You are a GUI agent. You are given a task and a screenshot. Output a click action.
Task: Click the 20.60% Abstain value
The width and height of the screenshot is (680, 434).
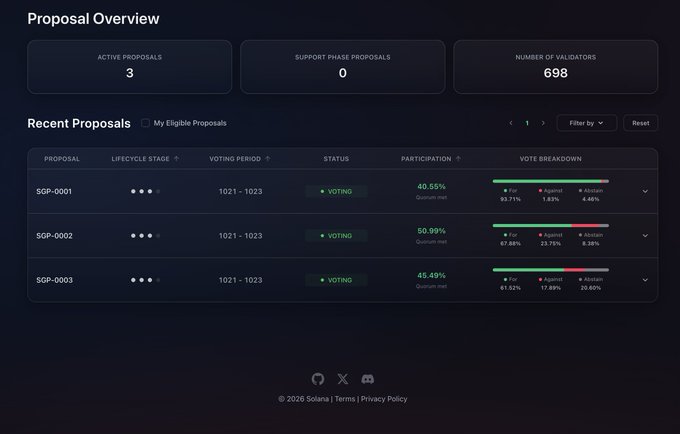coord(591,287)
